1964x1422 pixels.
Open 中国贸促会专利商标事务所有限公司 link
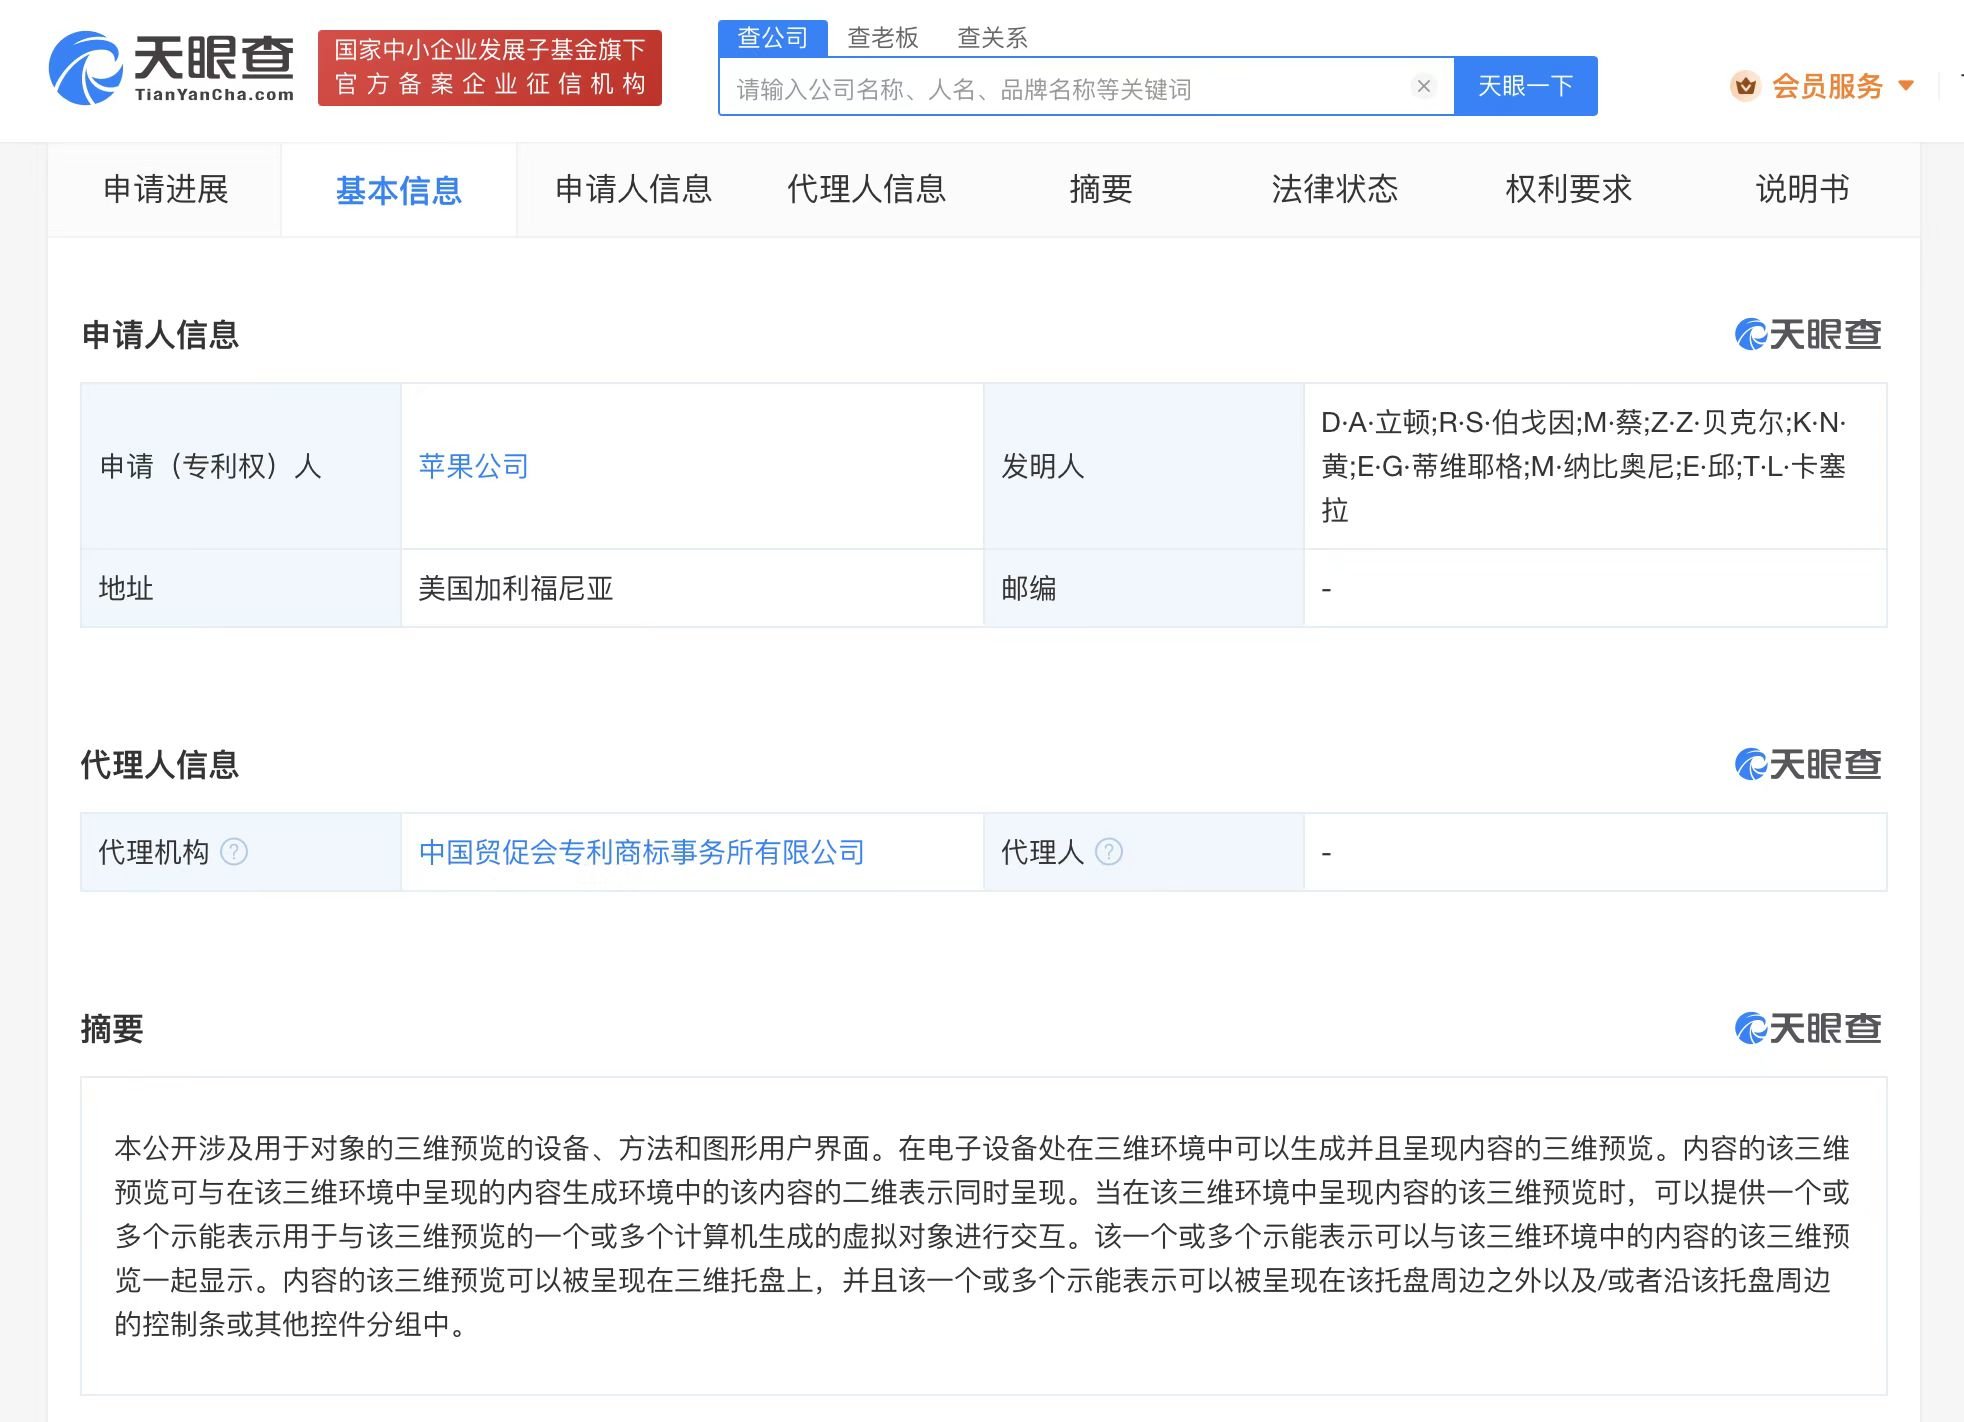[x=641, y=852]
